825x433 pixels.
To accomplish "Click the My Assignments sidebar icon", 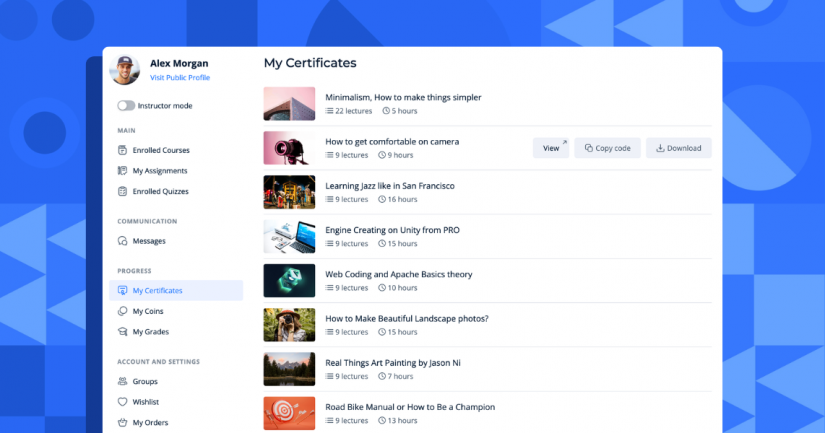I will click(x=122, y=171).
